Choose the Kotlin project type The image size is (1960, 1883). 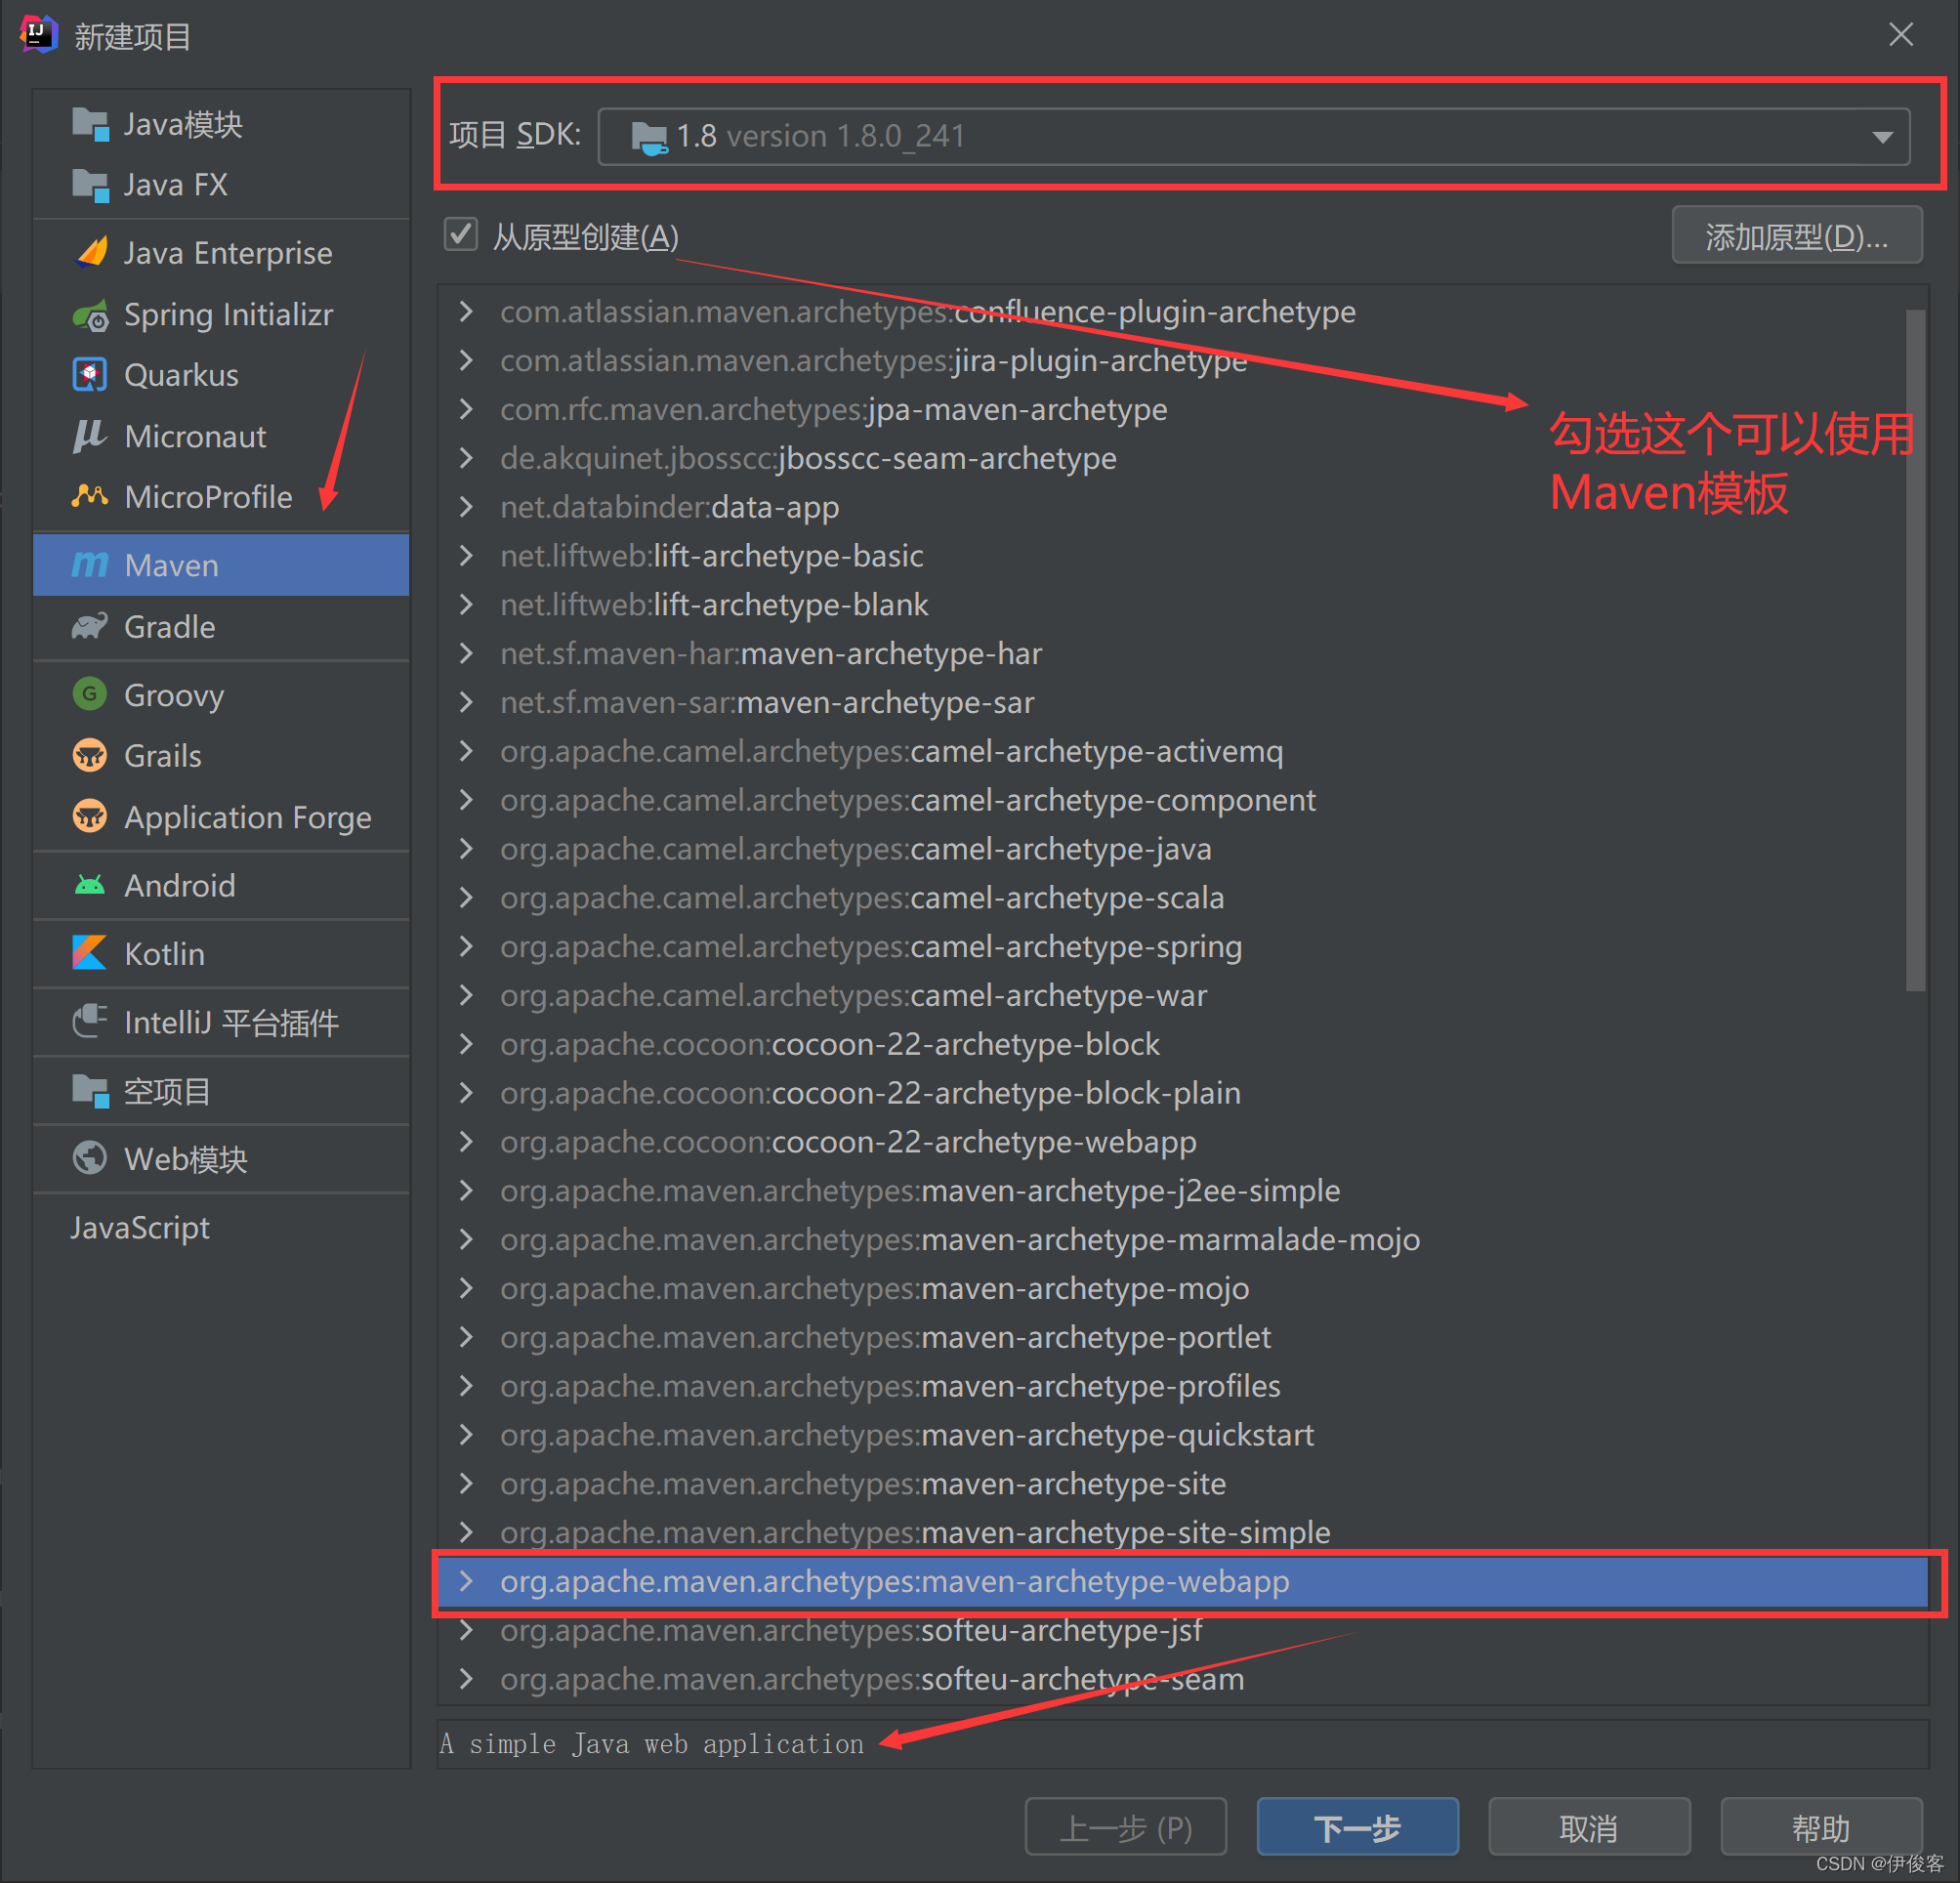click(221, 953)
